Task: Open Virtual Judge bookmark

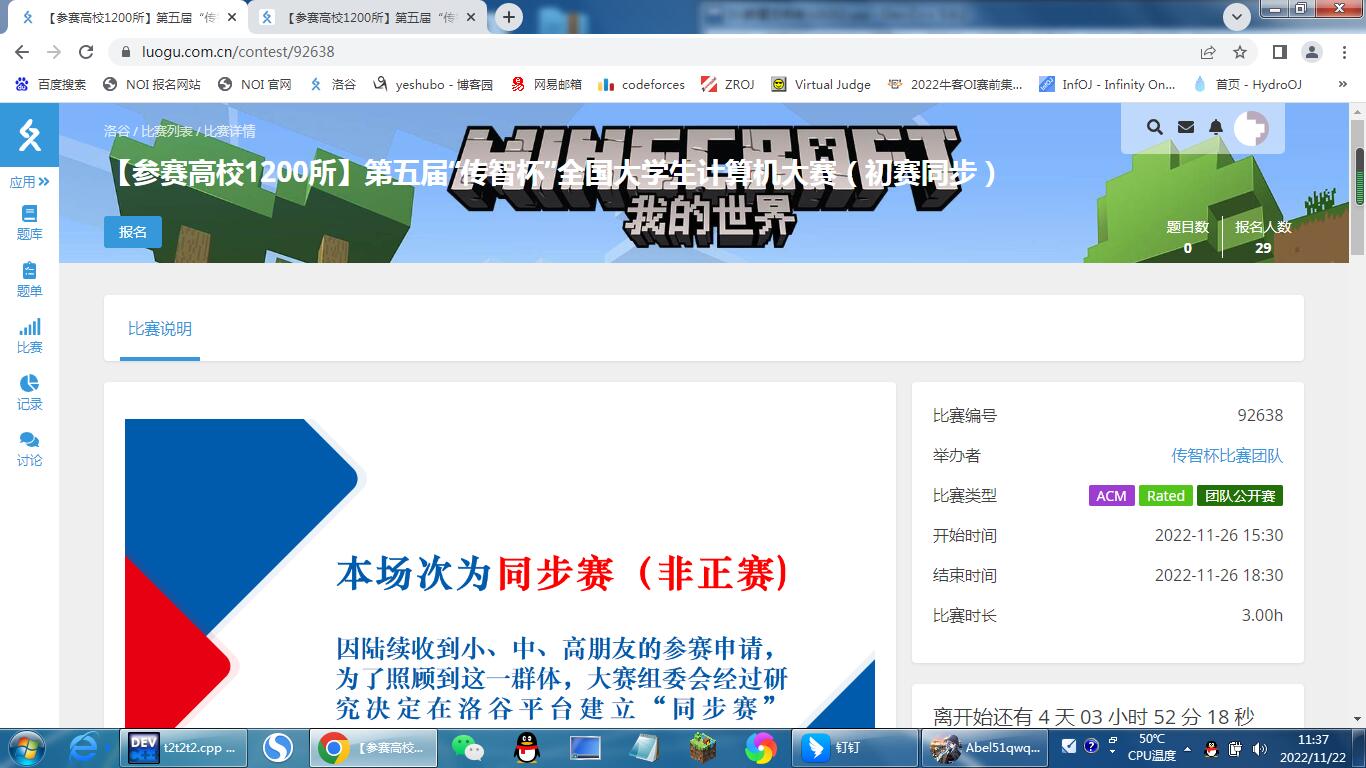Action: 821,85
